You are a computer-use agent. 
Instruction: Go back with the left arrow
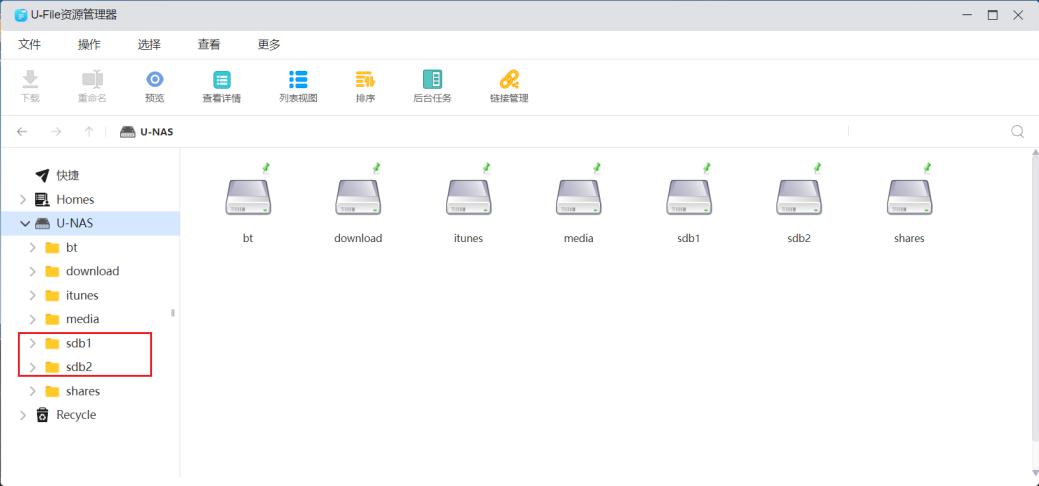(x=22, y=131)
